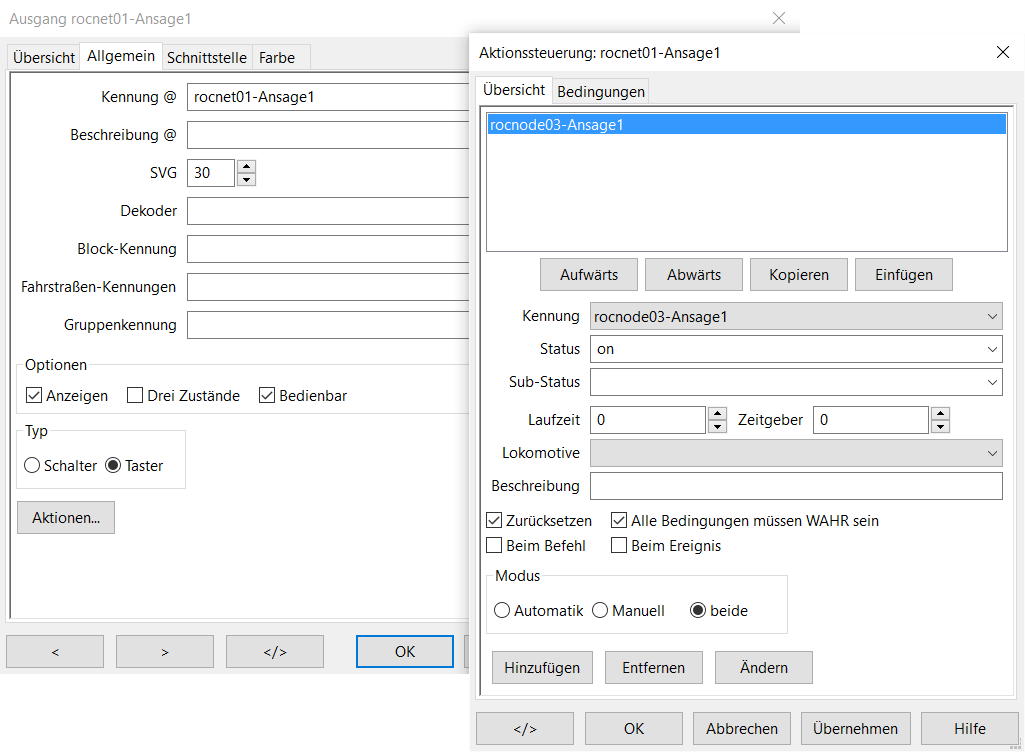Open the Schnittstelle tab
This screenshot has height=752, width=1025.
(206, 58)
